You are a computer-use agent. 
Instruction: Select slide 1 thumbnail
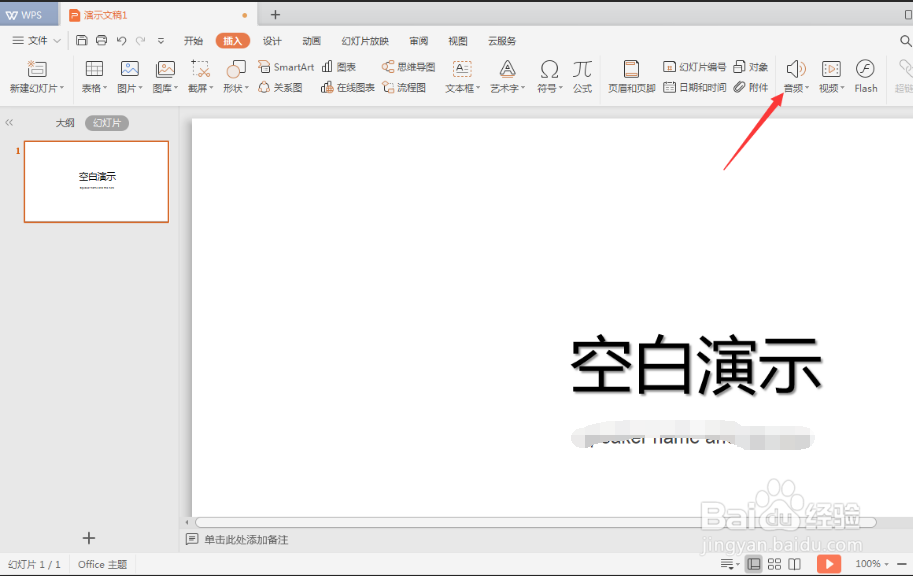click(96, 182)
